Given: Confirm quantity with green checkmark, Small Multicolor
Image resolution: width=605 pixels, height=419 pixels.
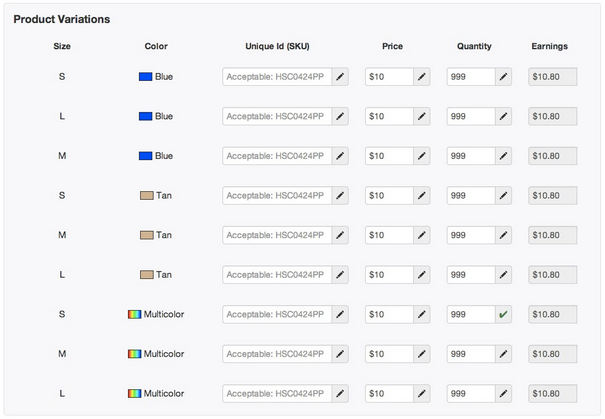Looking at the screenshot, I should point(503,314).
